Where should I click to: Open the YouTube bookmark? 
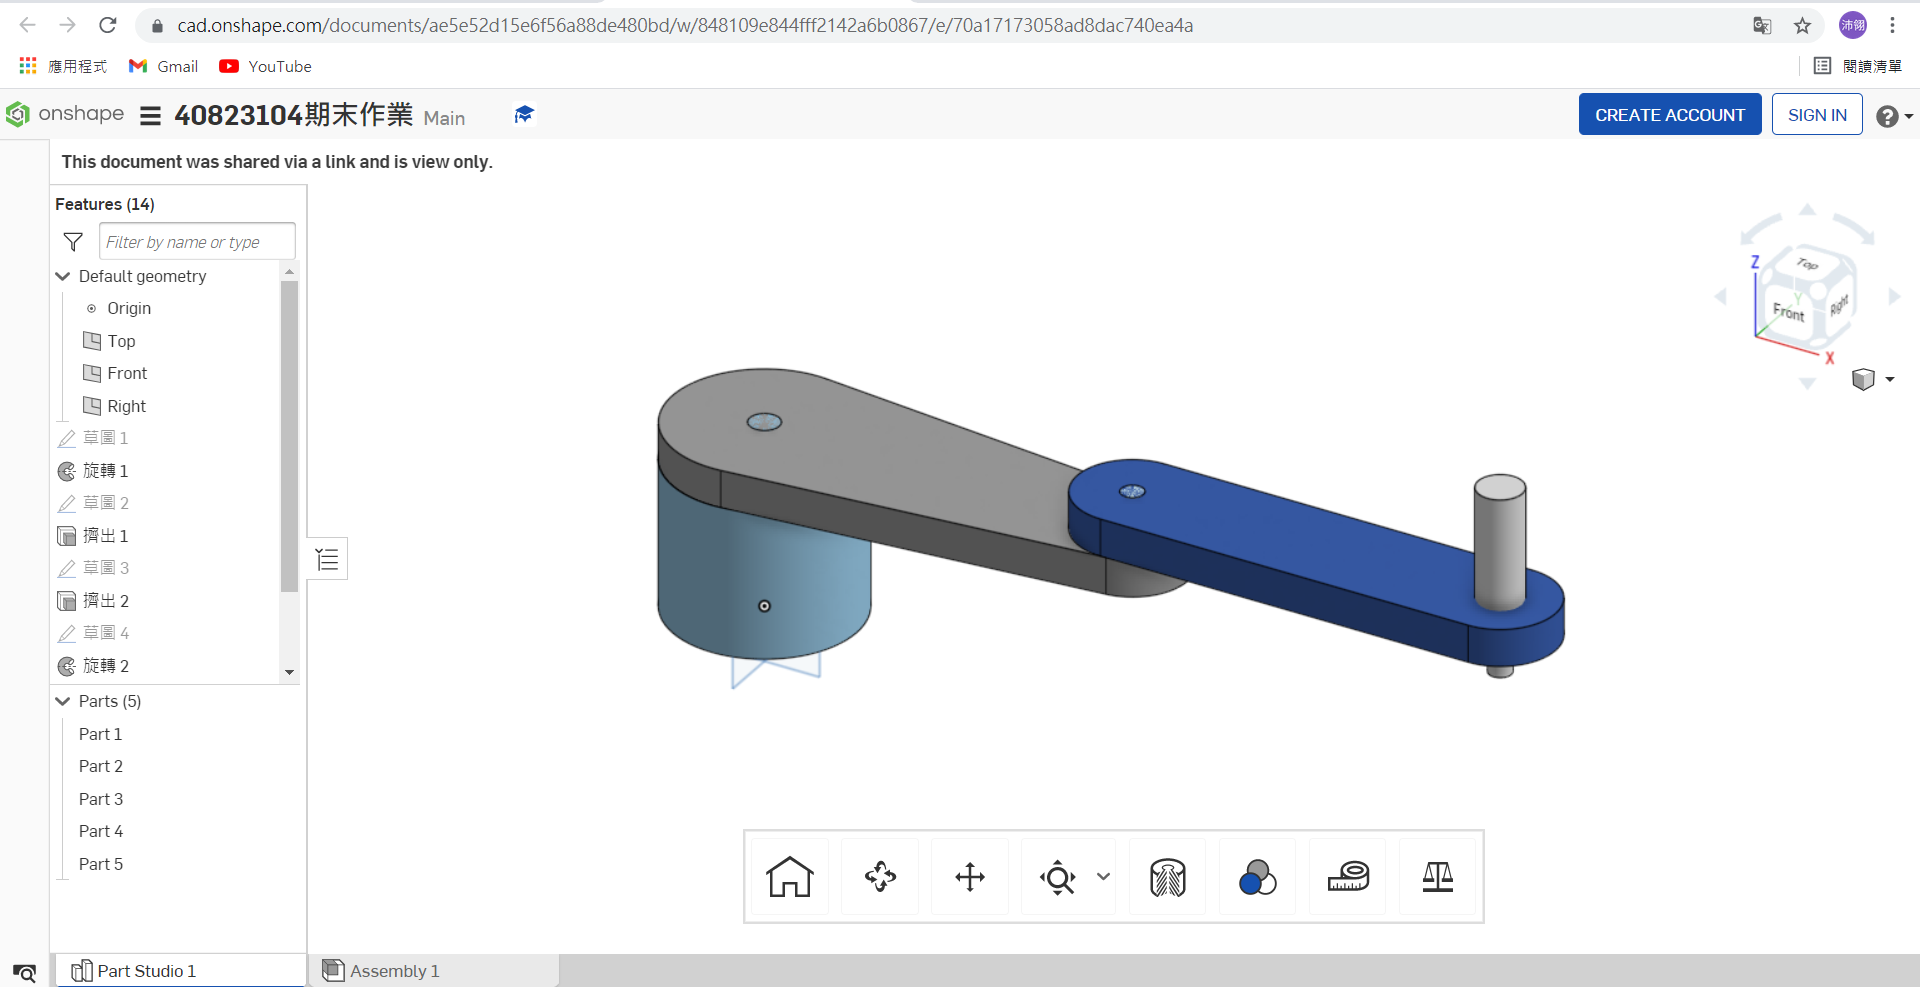[x=266, y=66]
